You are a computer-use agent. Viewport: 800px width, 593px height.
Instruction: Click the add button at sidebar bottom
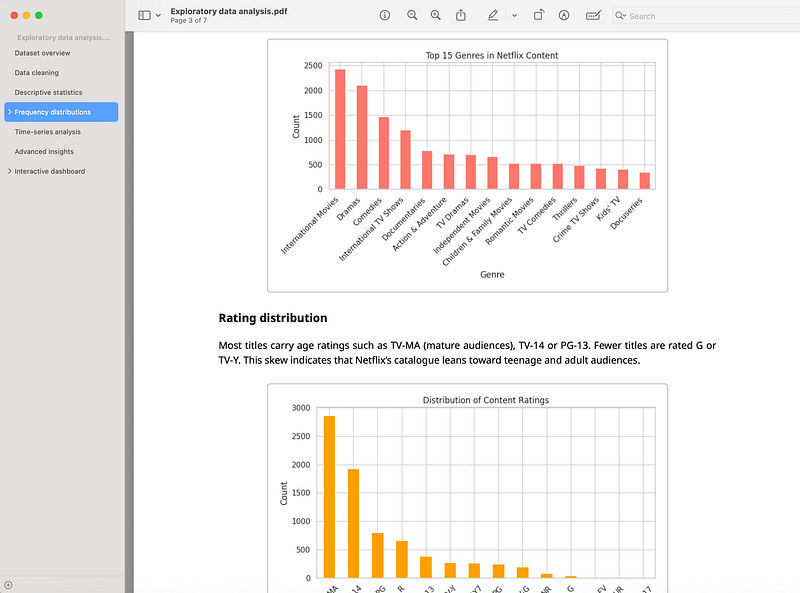8,585
